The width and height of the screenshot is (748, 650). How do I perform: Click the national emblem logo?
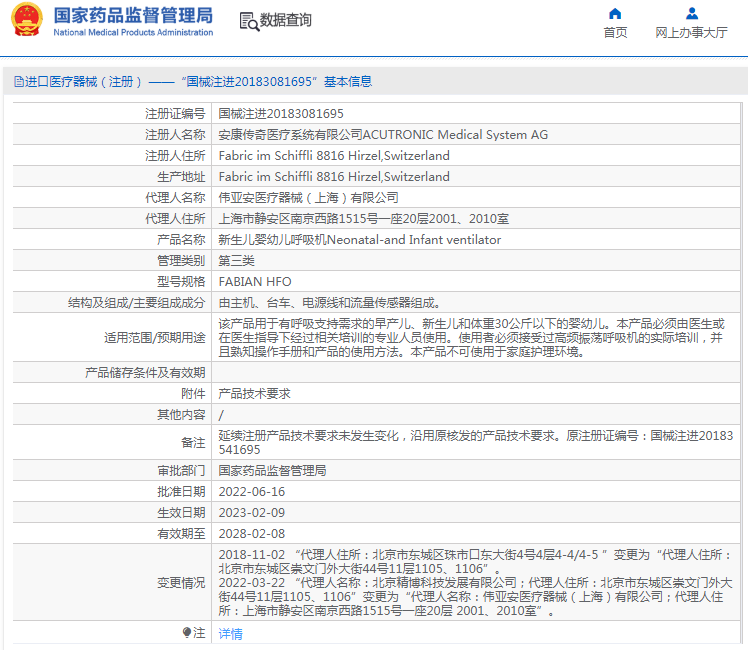coord(26,21)
